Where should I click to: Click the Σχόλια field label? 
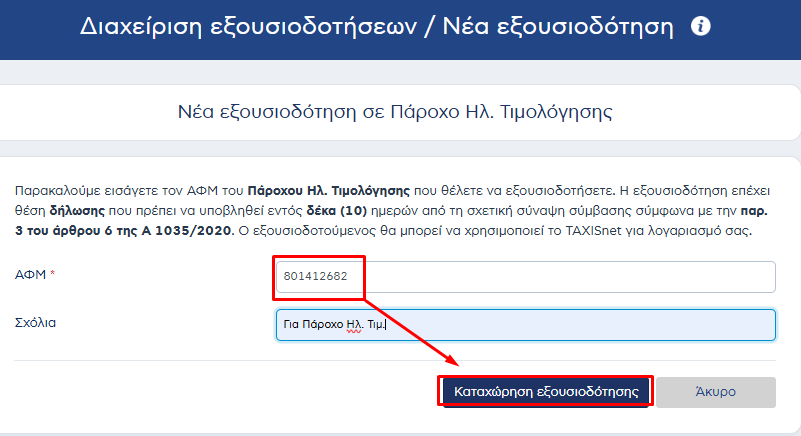coord(35,323)
